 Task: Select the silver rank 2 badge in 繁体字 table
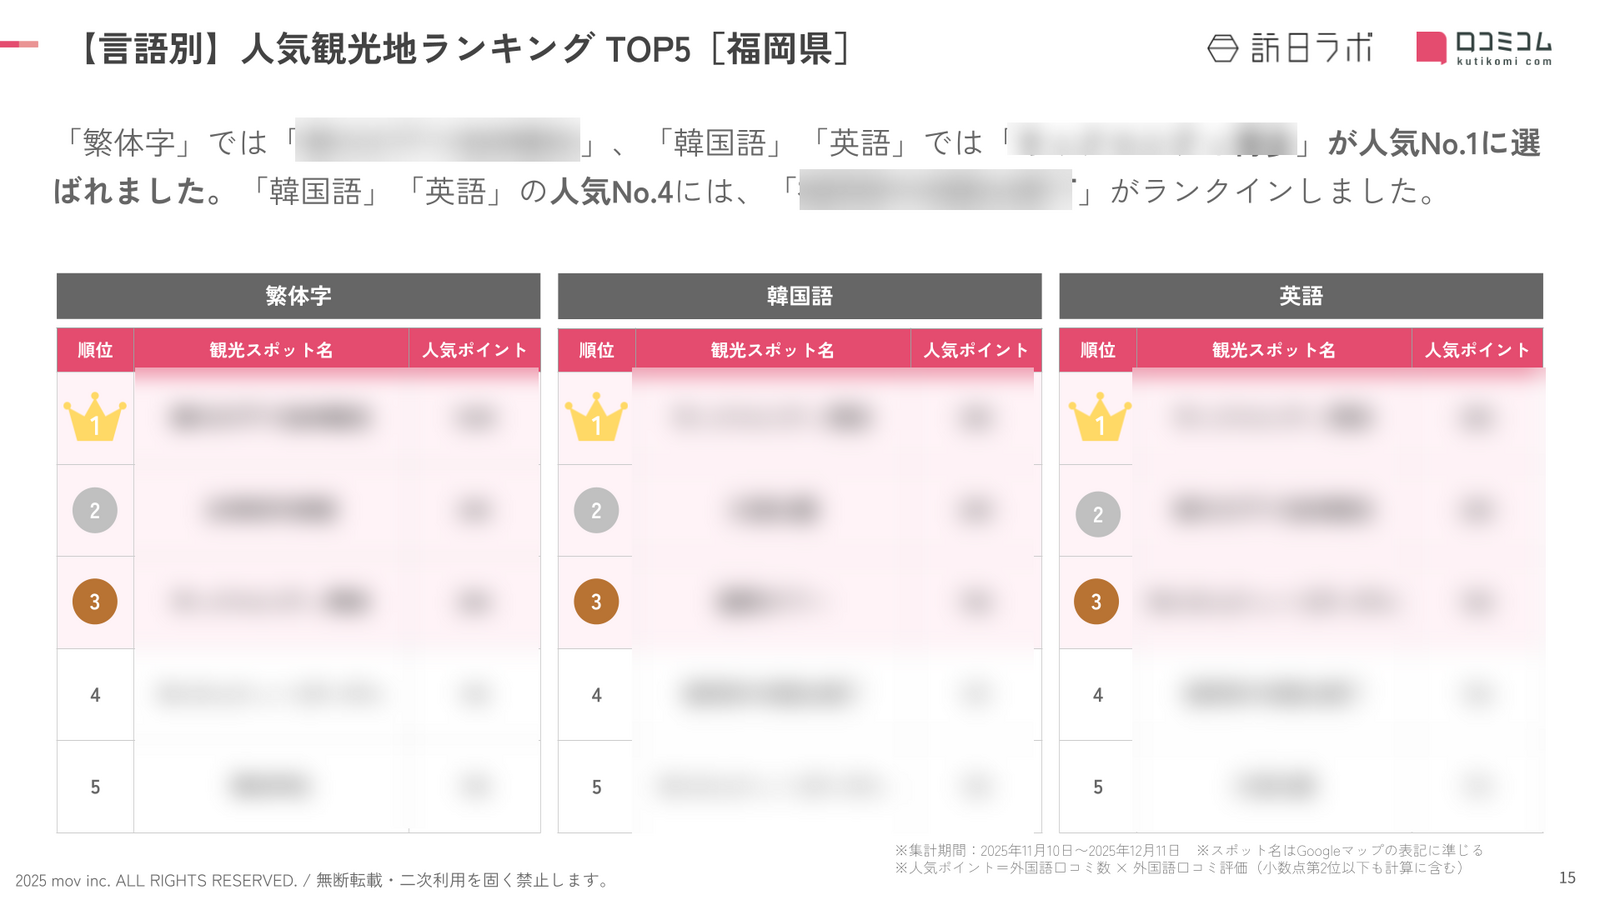tap(95, 511)
